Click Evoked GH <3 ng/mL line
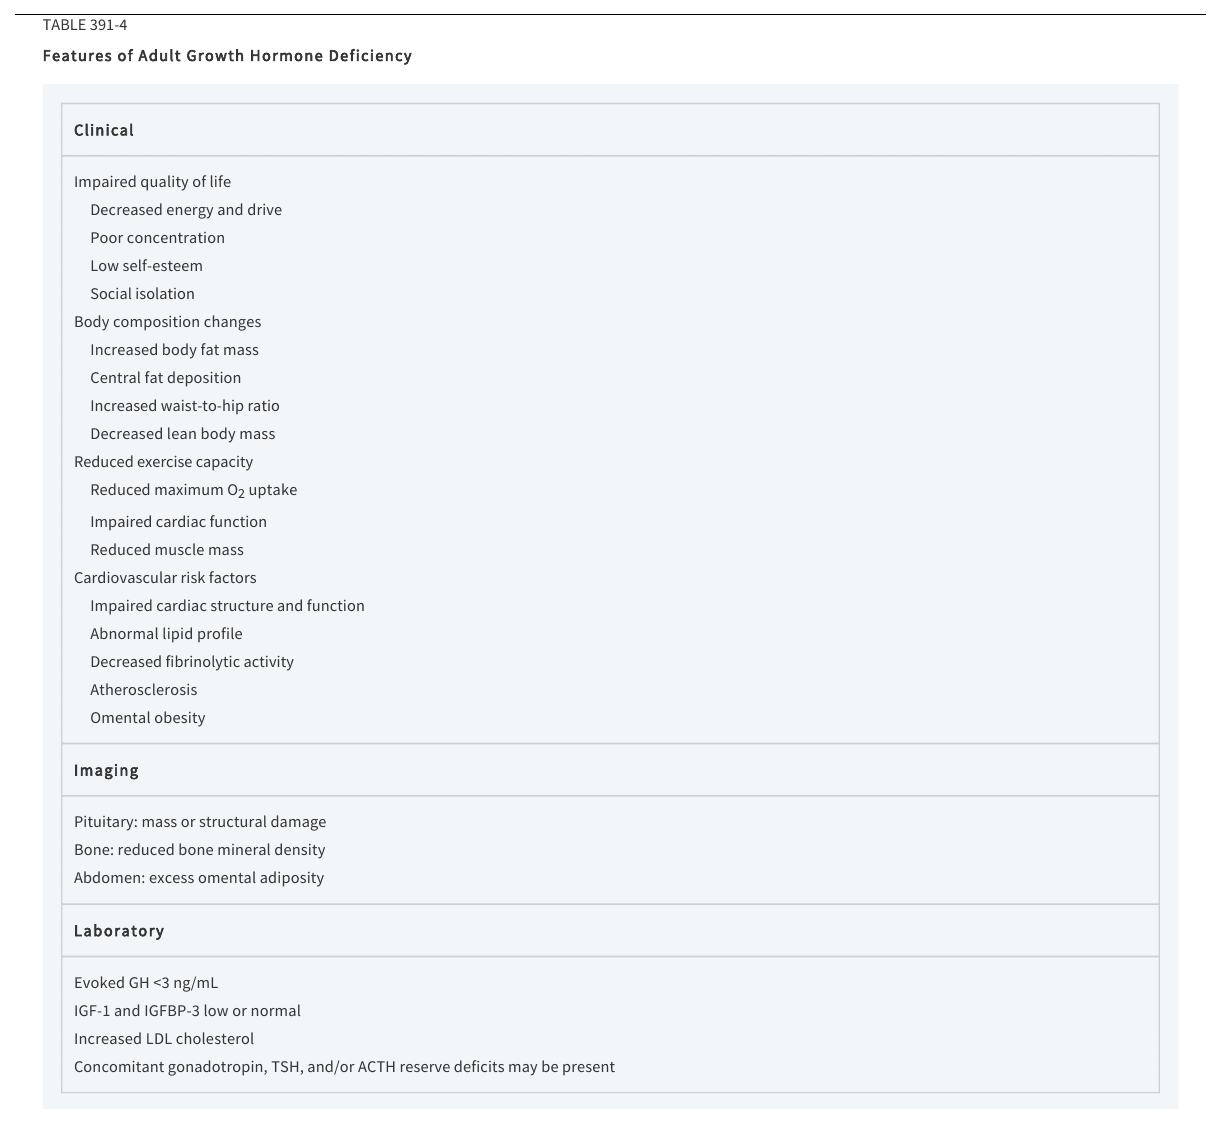This screenshot has height=1123, width=1220. [146, 983]
